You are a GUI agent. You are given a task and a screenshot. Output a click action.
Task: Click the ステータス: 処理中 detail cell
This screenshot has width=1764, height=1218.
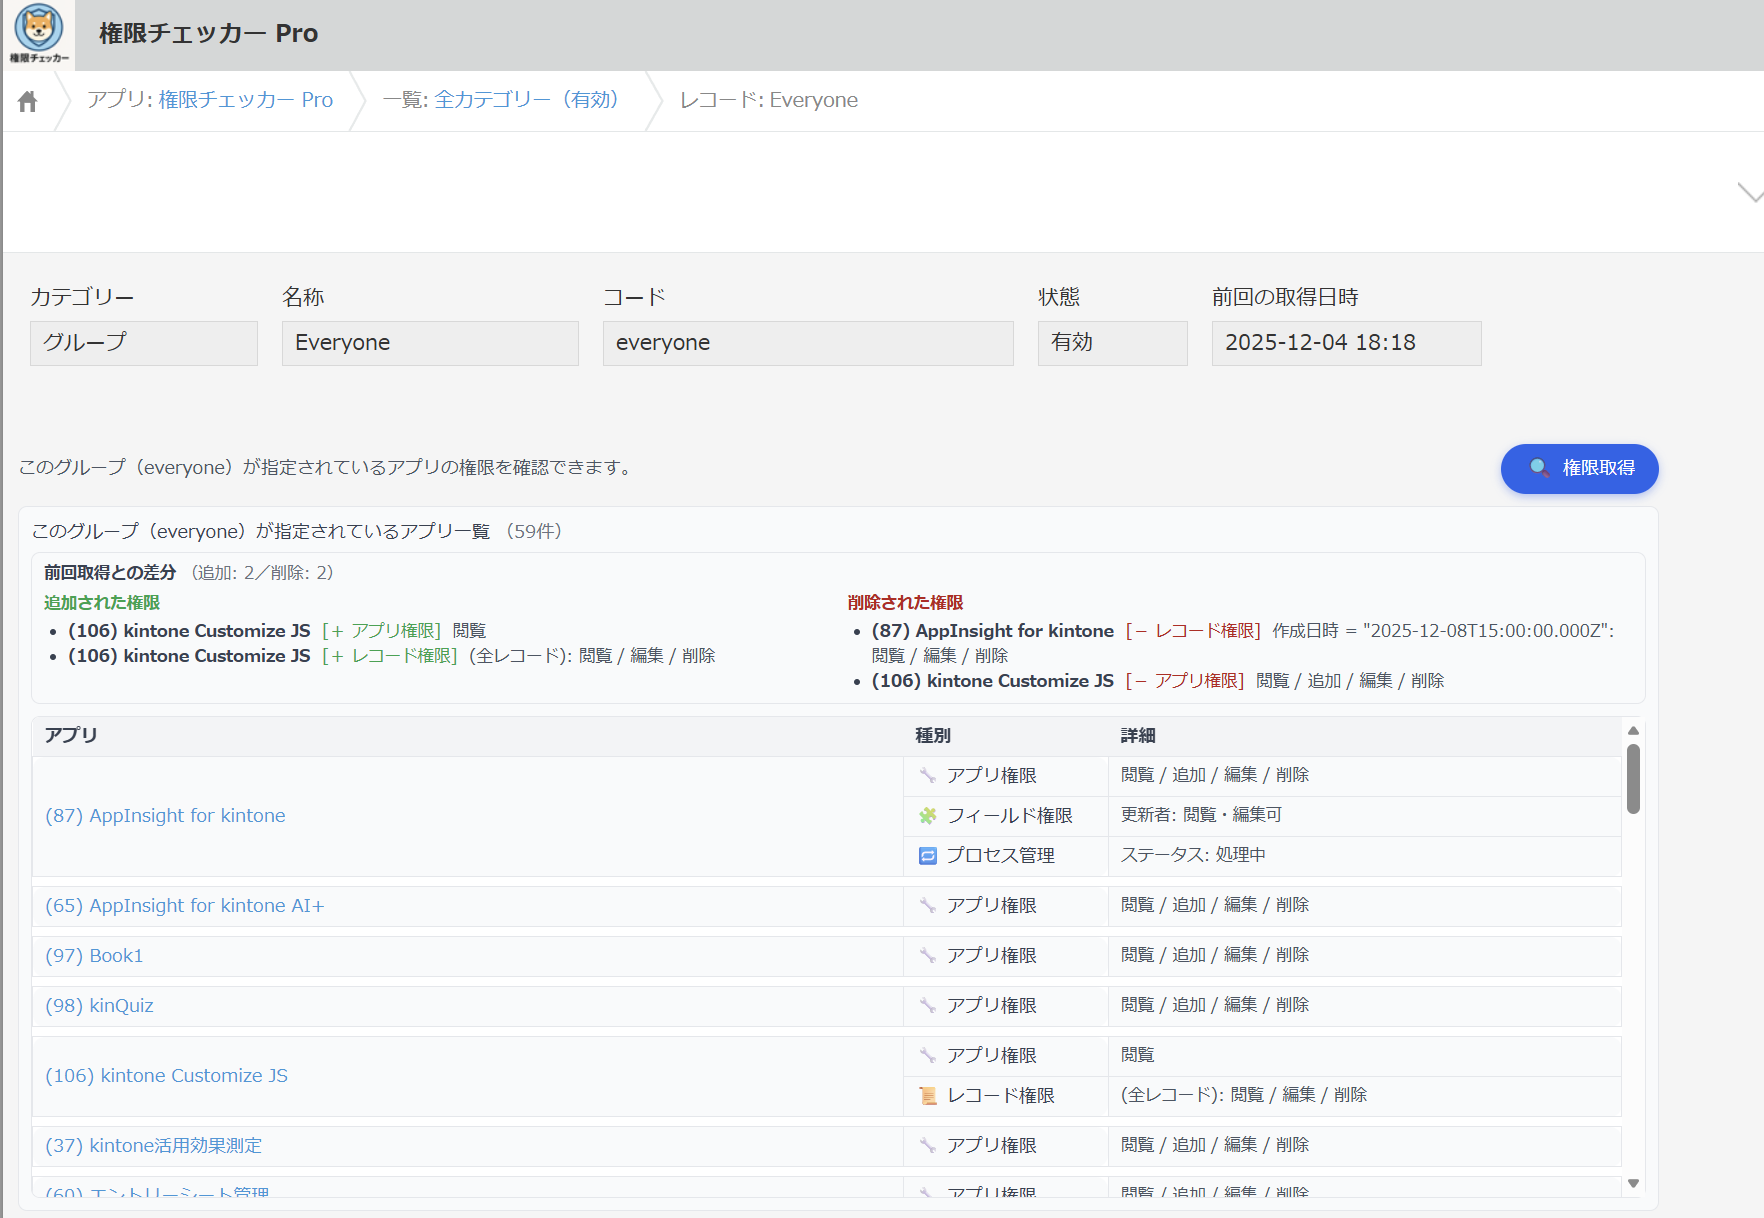tap(1364, 856)
